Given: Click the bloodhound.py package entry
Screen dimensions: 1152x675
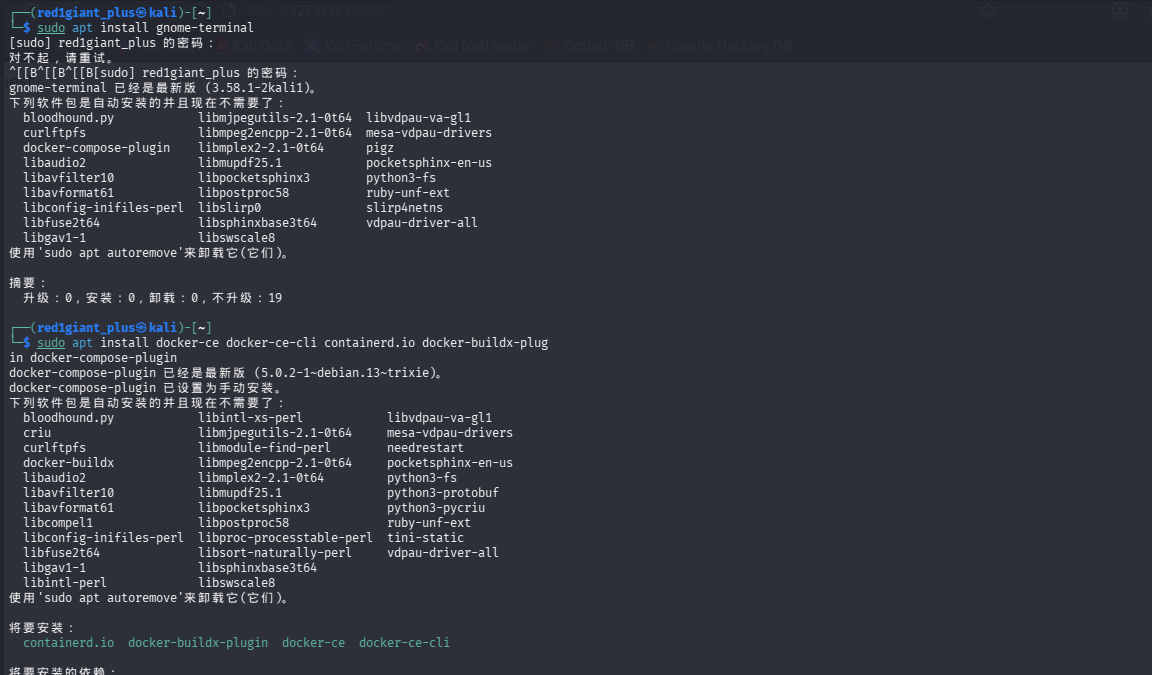Looking at the screenshot, I should coord(68,117).
